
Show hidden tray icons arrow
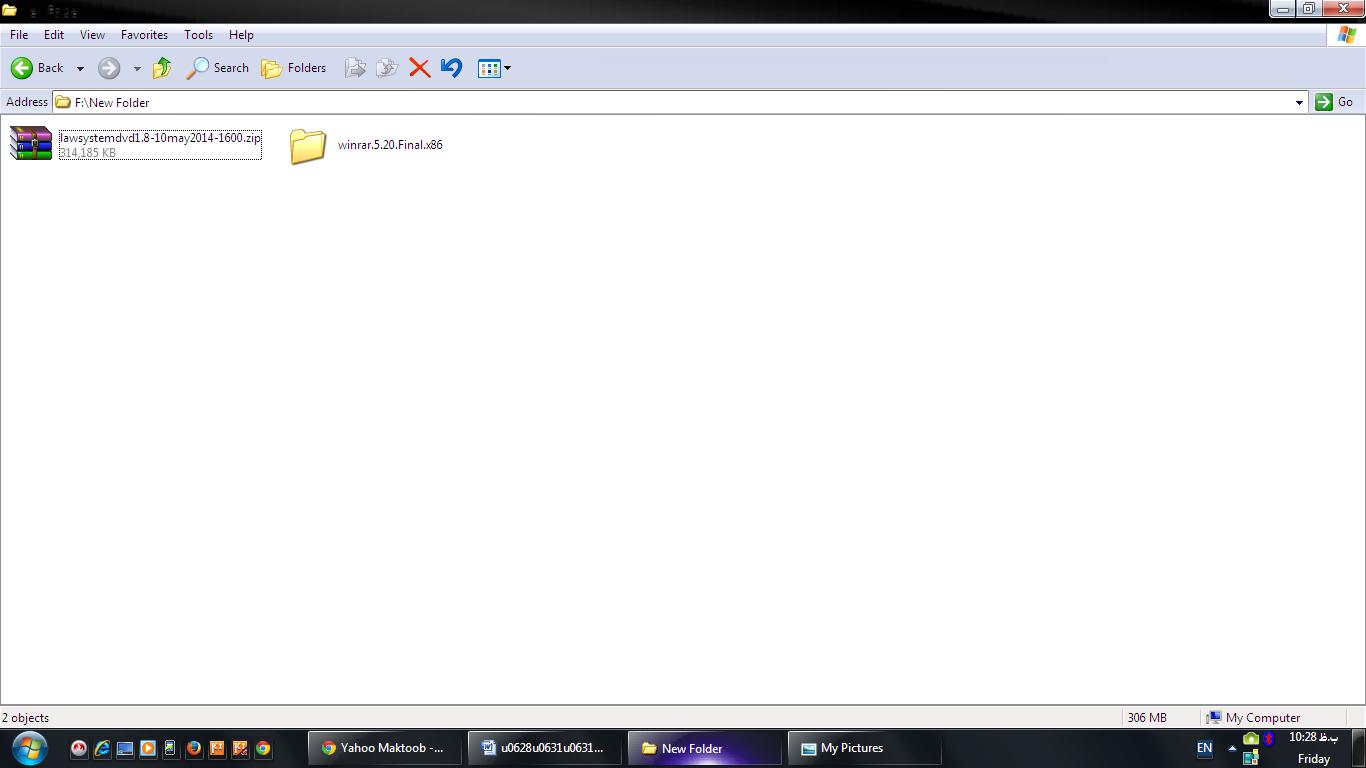[1232, 748]
